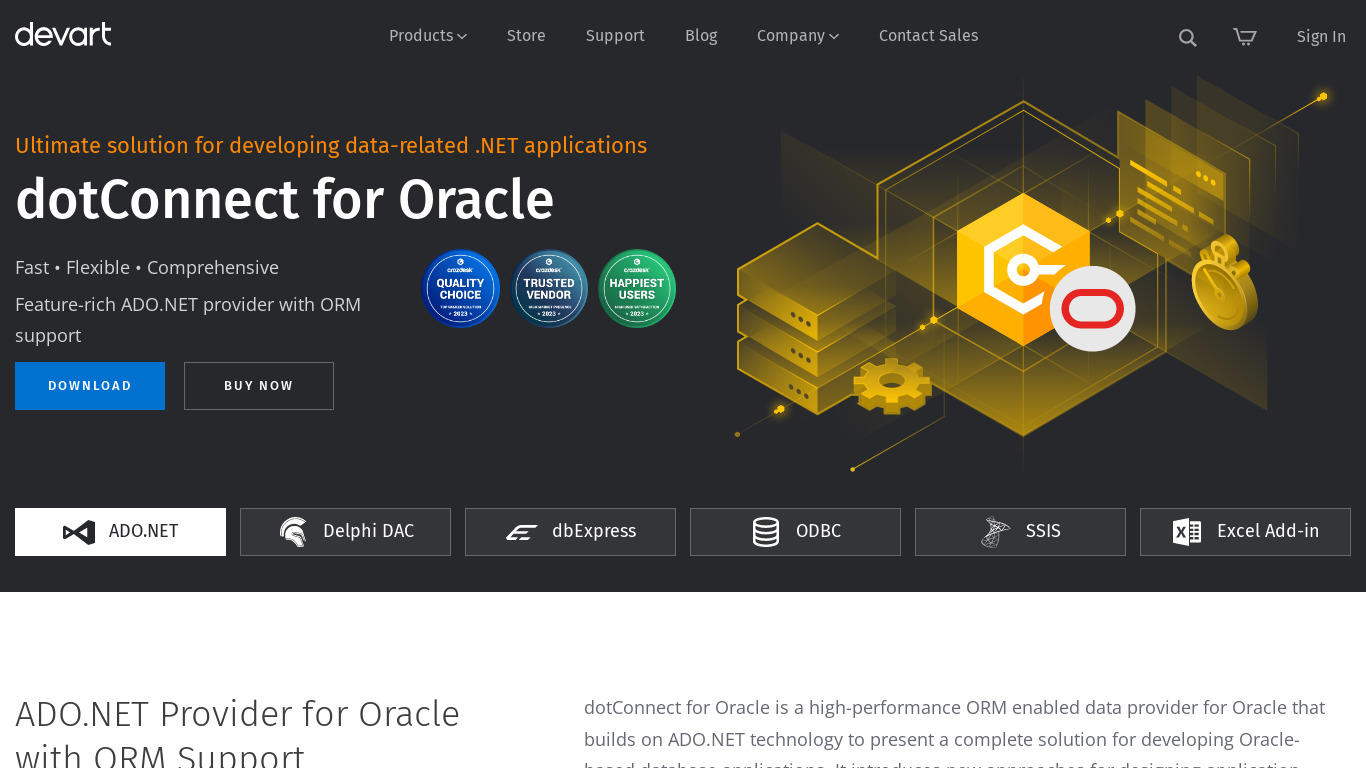The image size is (1366, 768).
Task: Click the 'dotConnect for Oracle' heading
Action: (285, 199)
